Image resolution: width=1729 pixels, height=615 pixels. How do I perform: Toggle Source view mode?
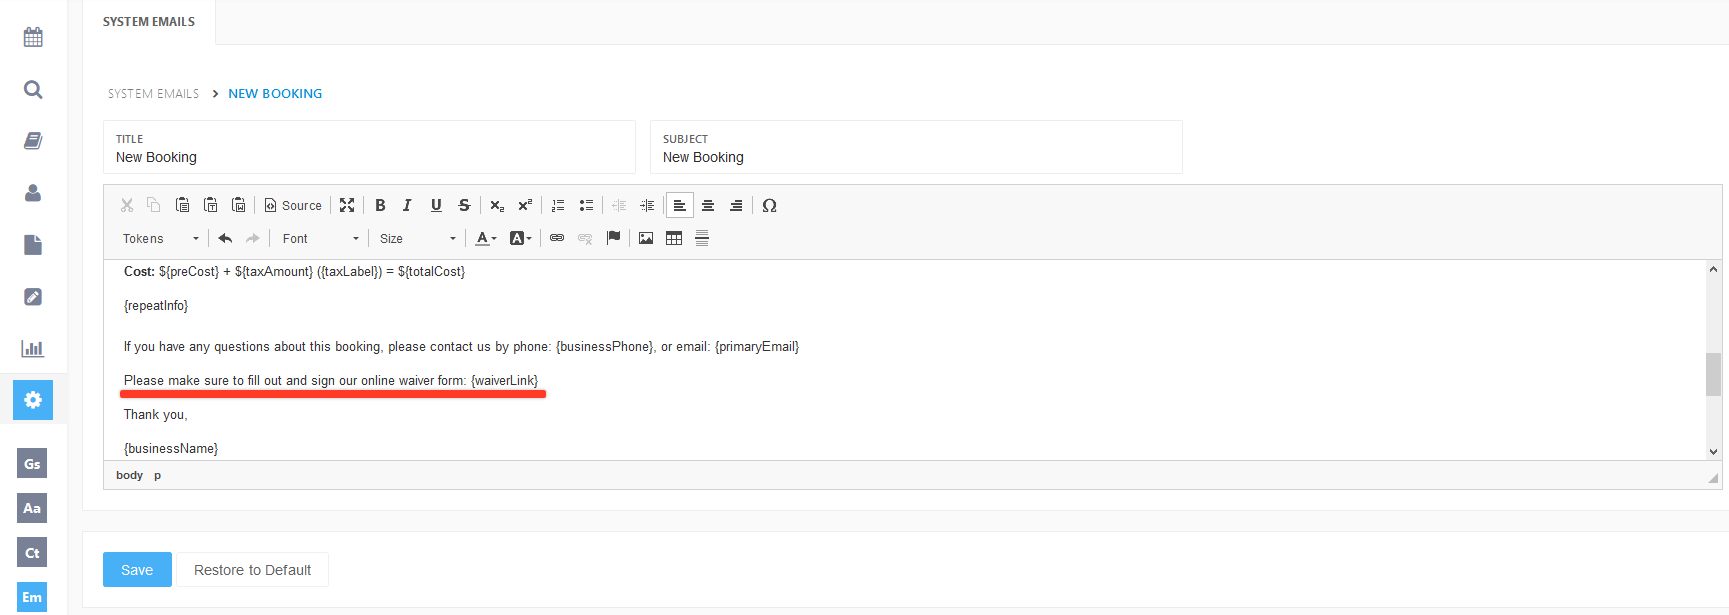293,205
